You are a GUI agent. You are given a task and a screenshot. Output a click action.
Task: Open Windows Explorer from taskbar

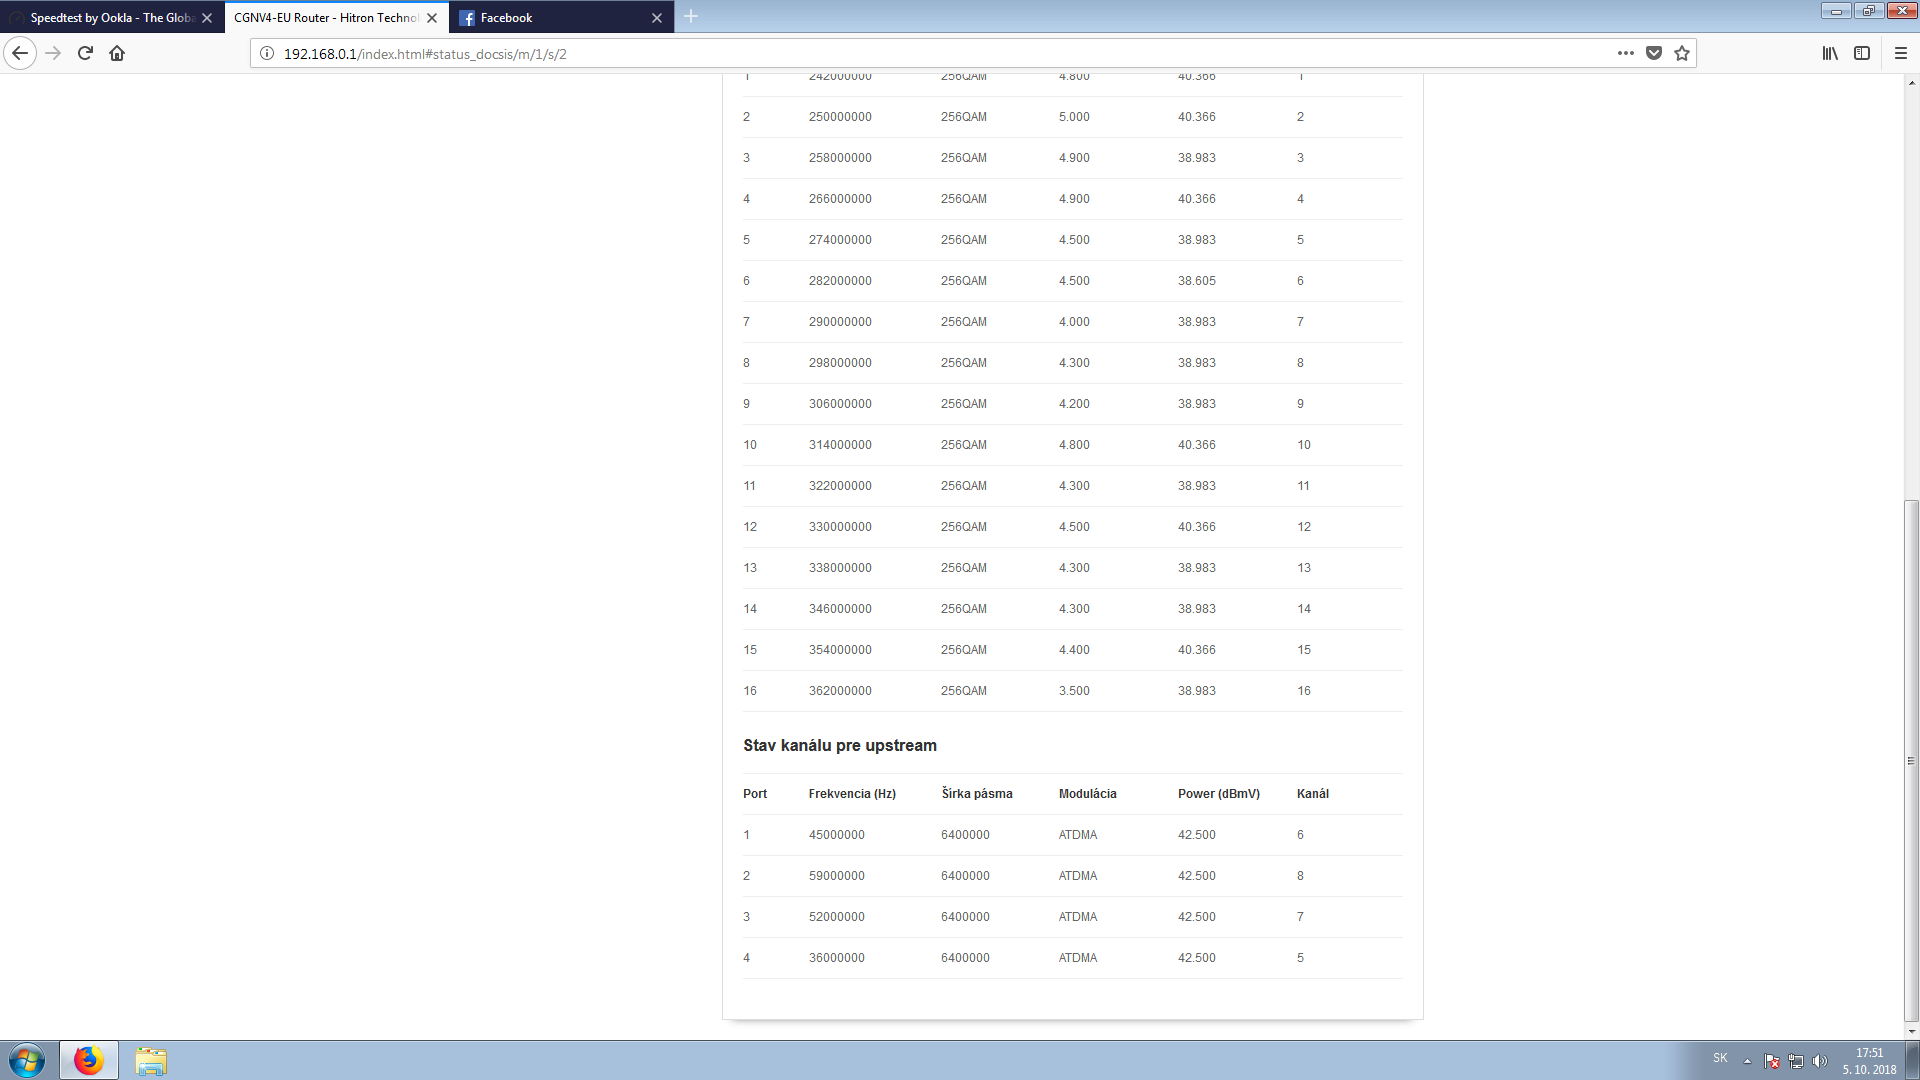[151, 1060]
